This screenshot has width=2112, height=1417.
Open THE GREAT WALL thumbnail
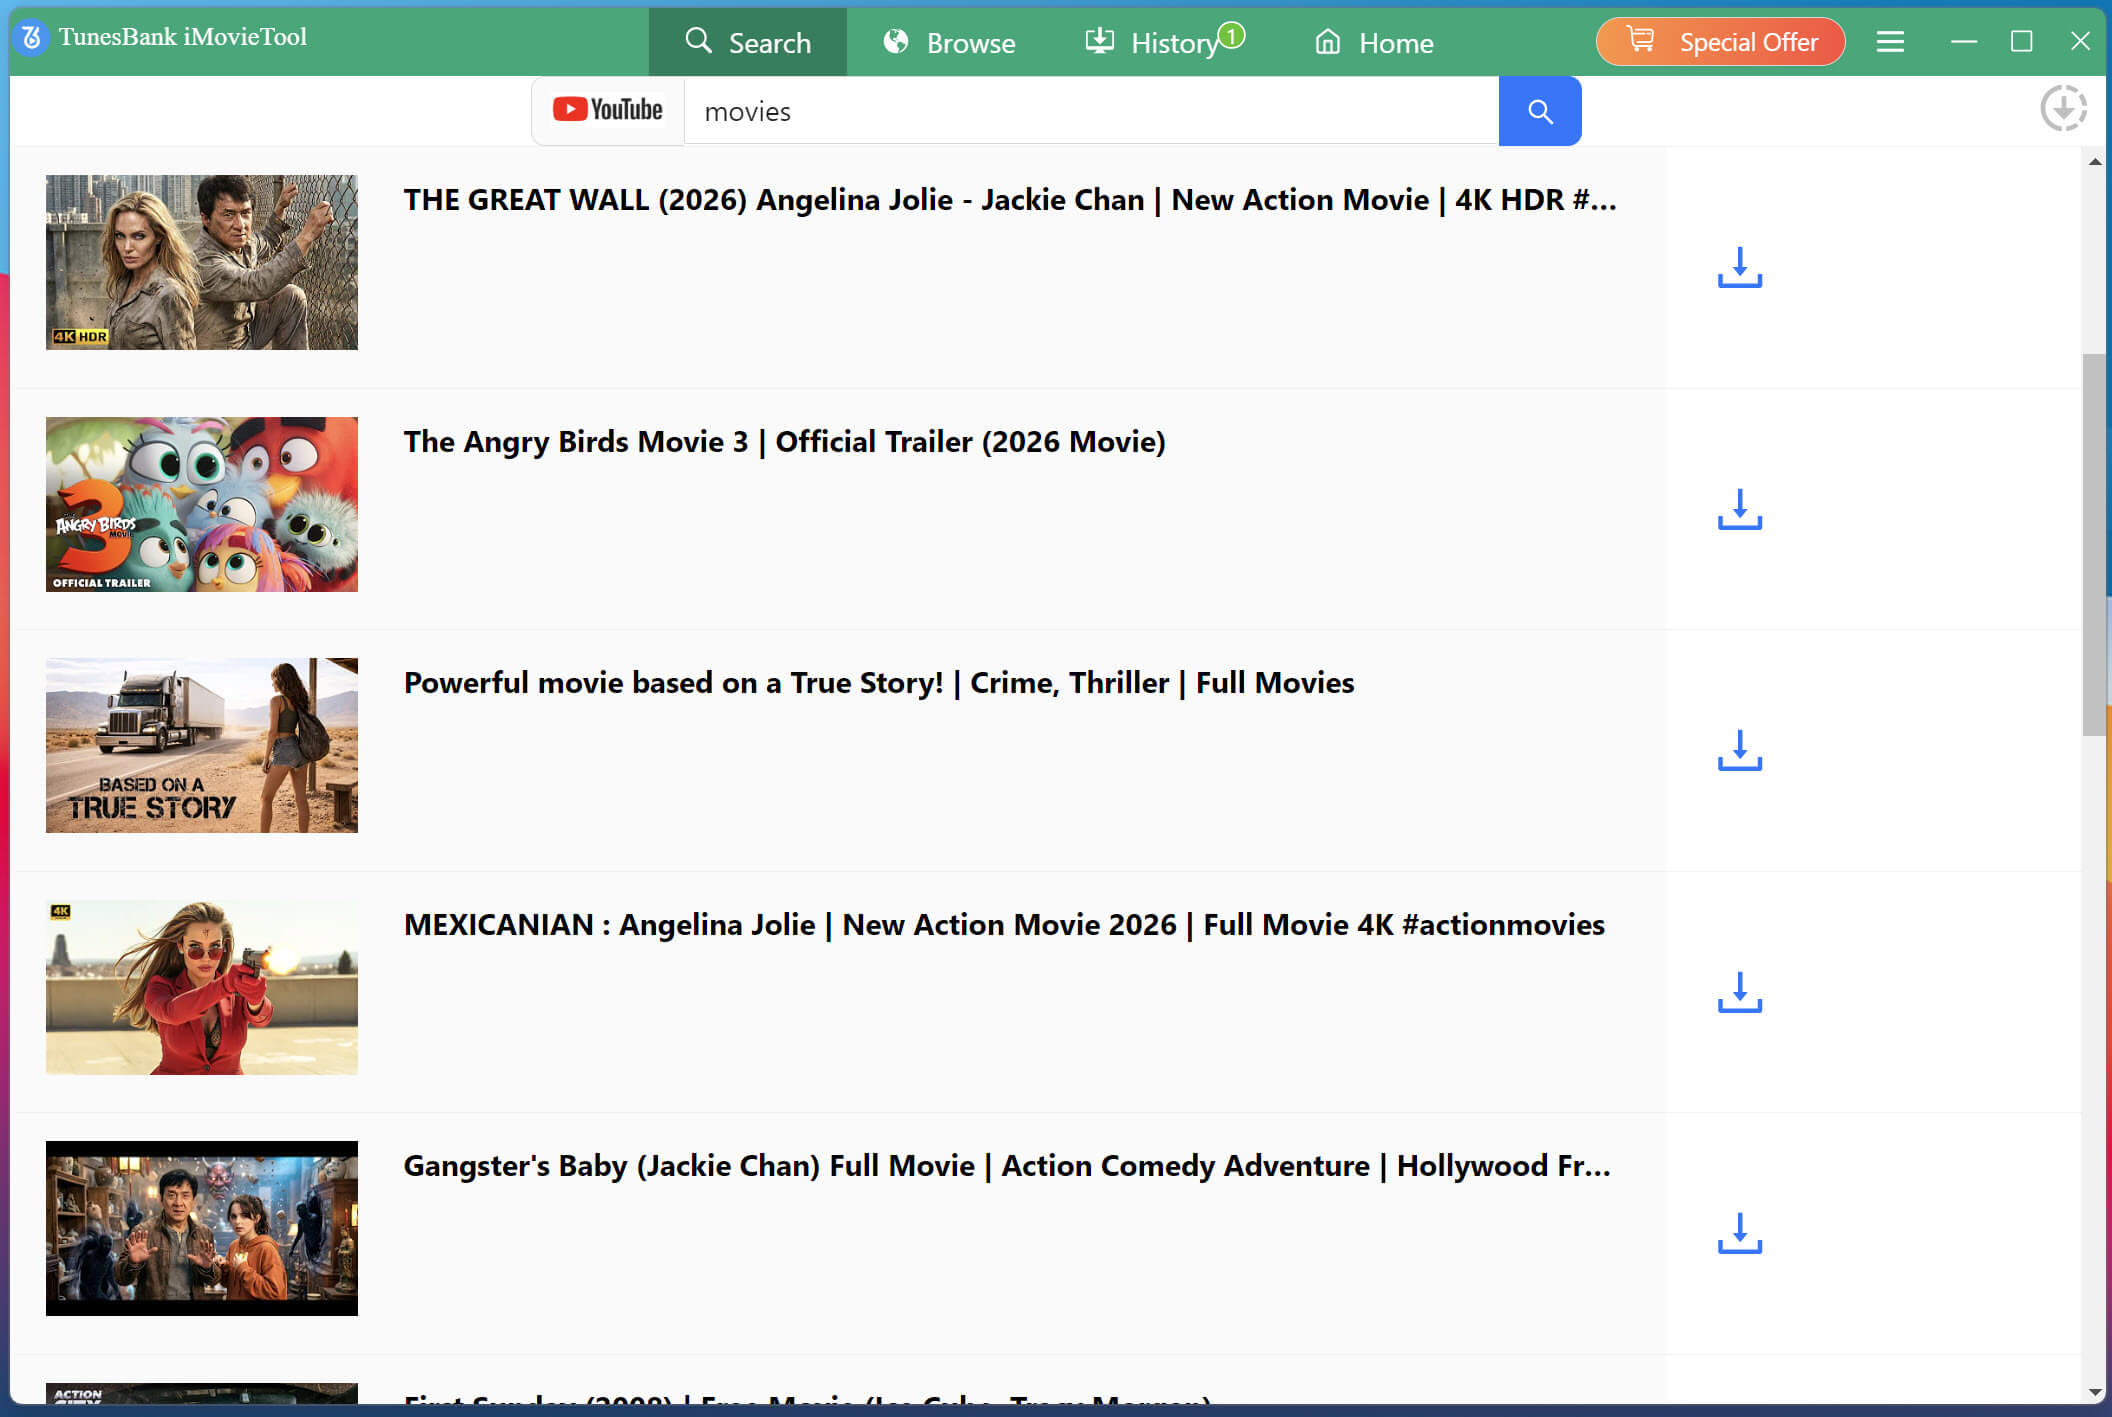202,262
